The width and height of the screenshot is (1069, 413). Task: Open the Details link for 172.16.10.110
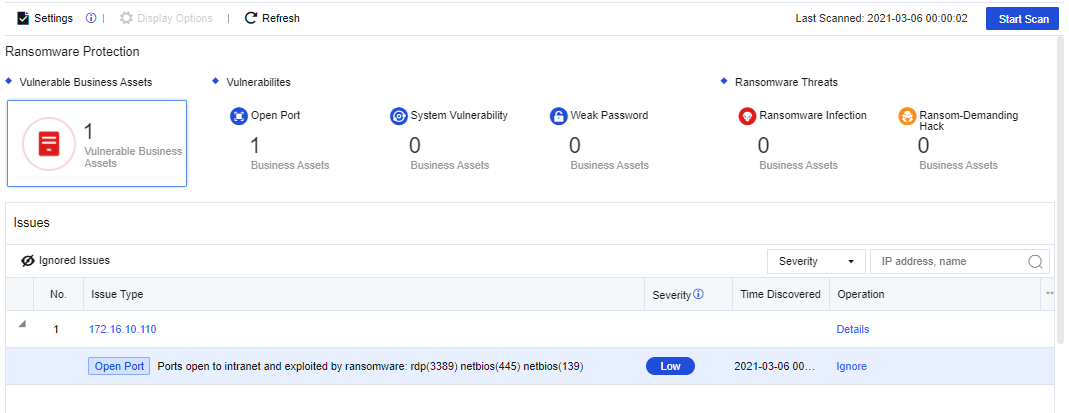[853, 329]
